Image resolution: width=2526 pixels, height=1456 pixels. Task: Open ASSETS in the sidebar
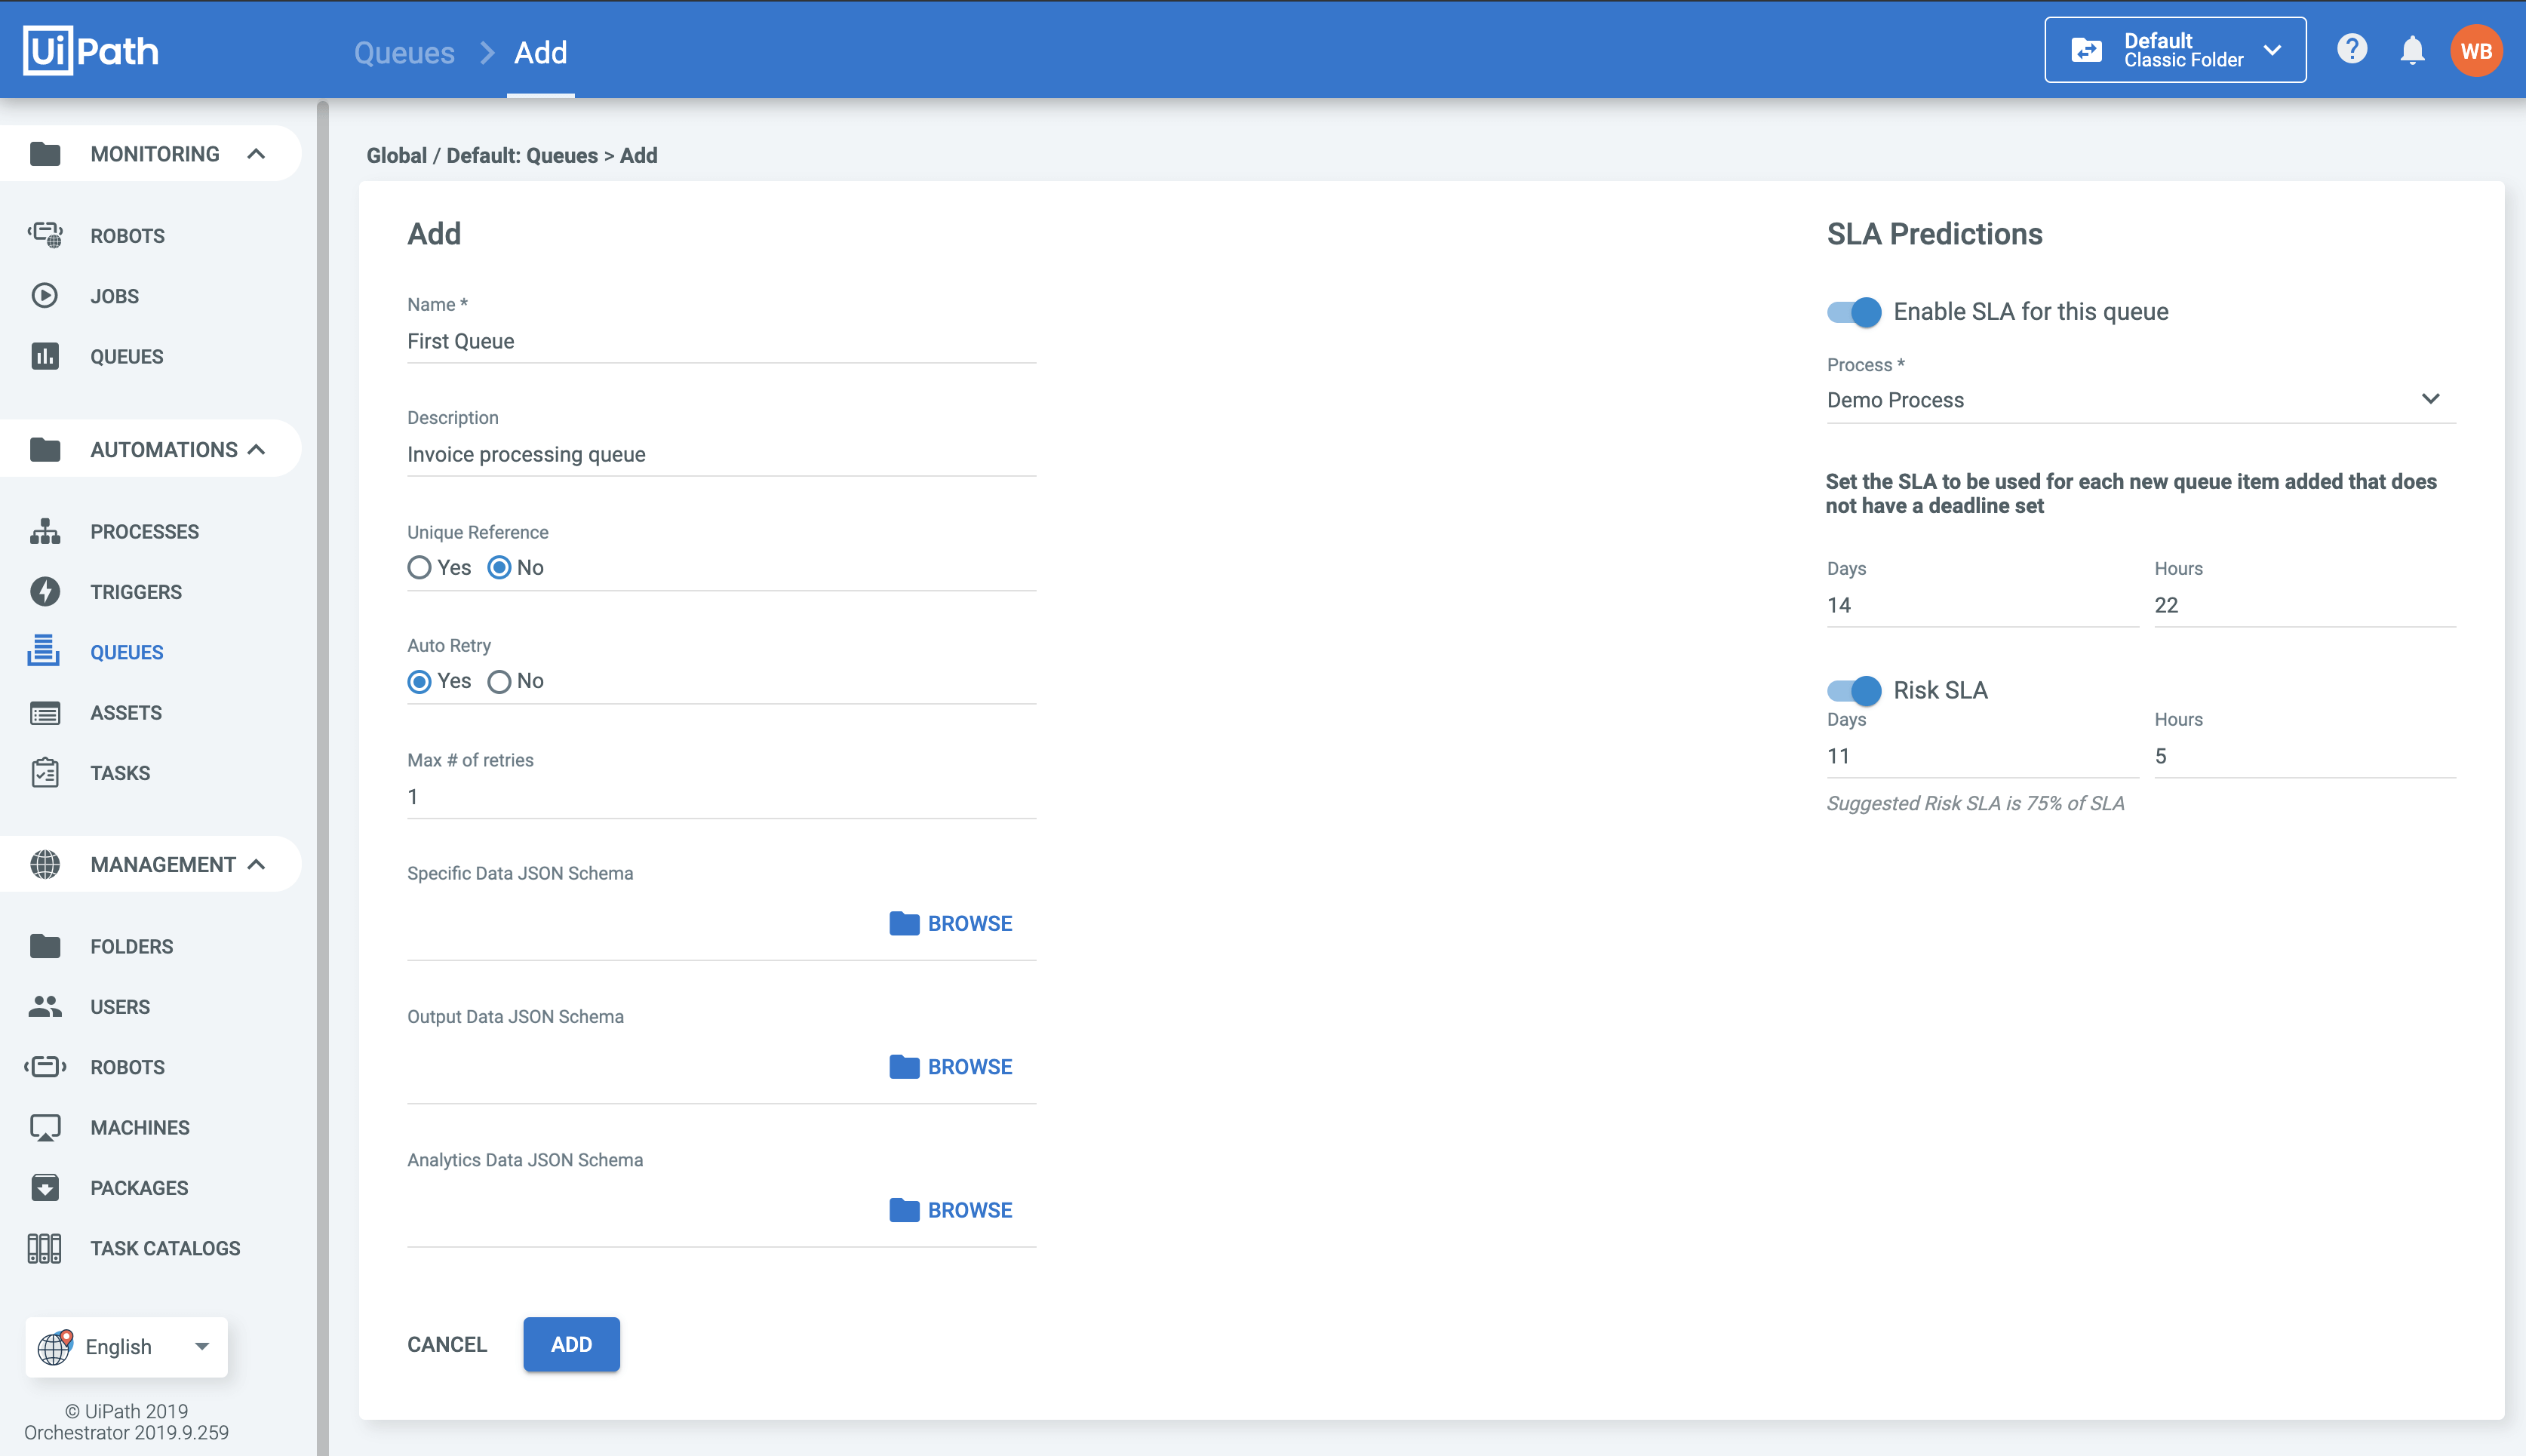126,713
